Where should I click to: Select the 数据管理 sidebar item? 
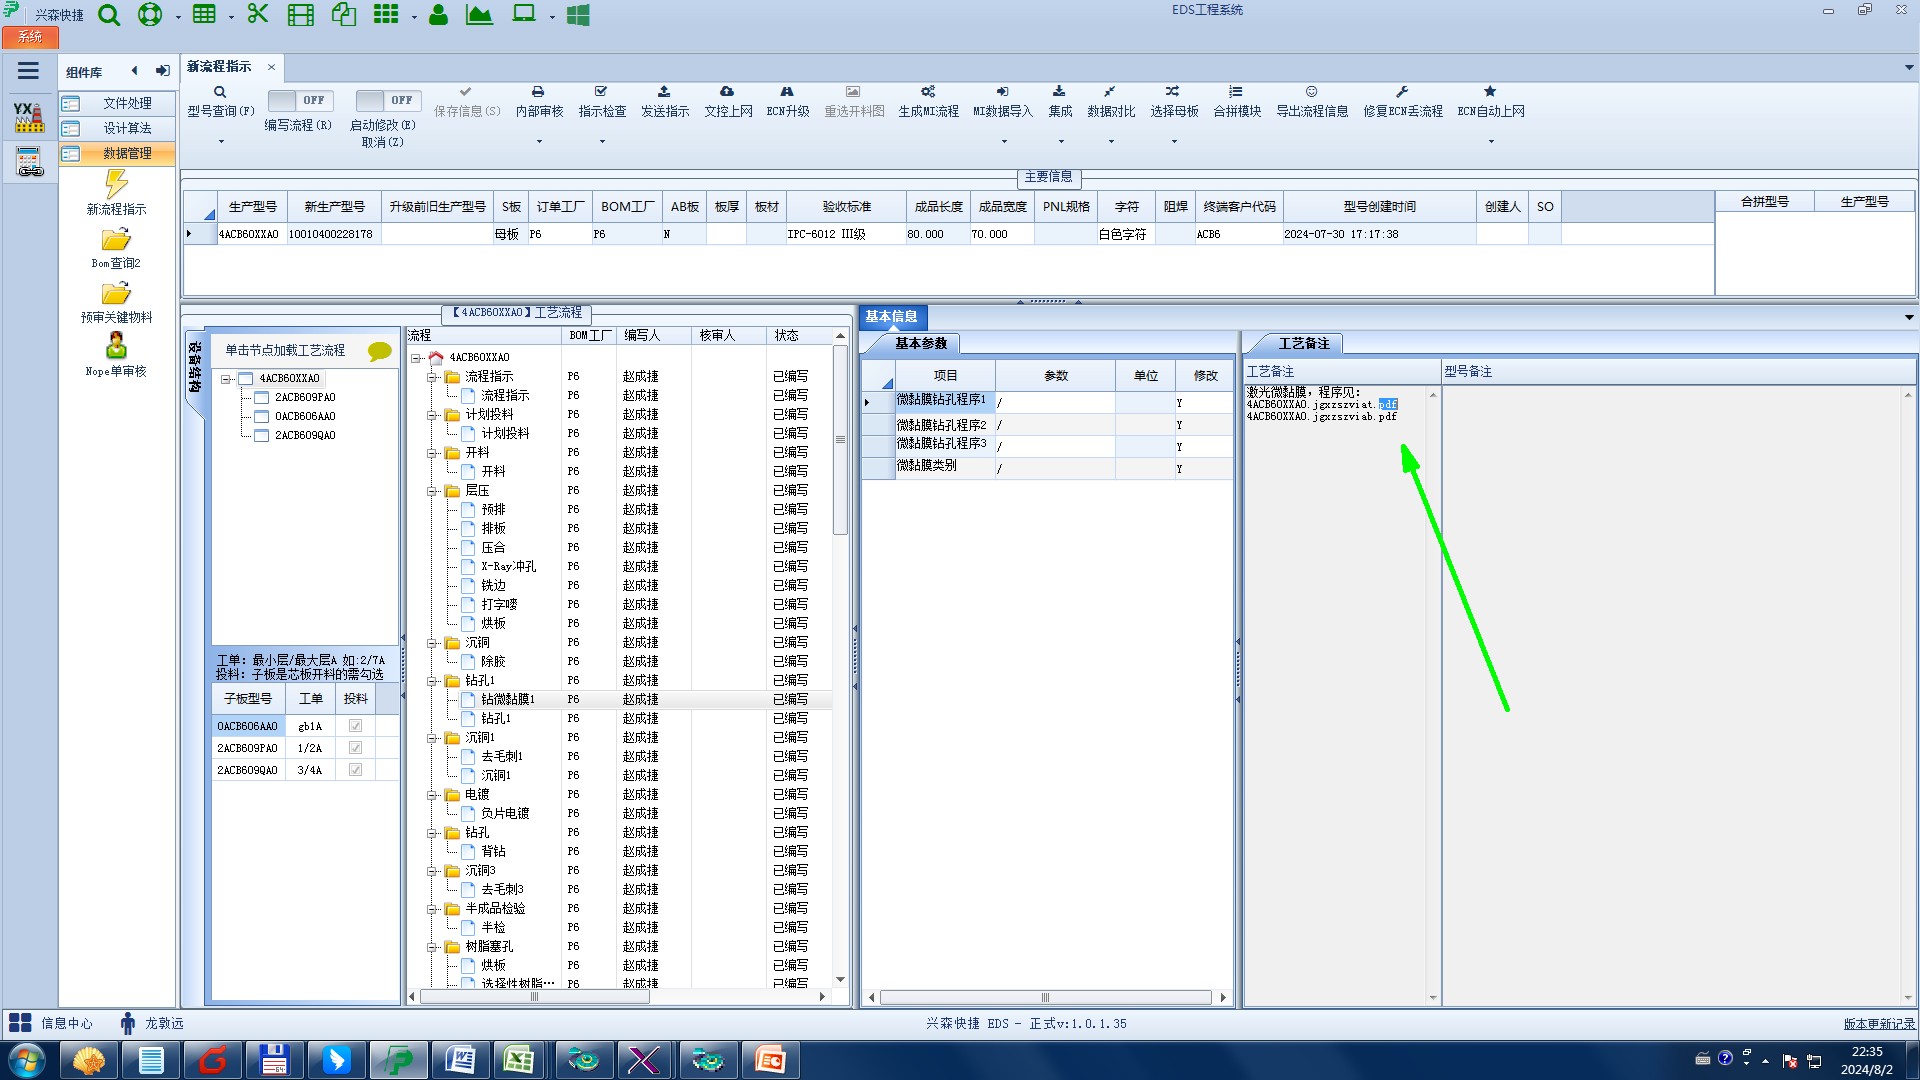point(126,153)
